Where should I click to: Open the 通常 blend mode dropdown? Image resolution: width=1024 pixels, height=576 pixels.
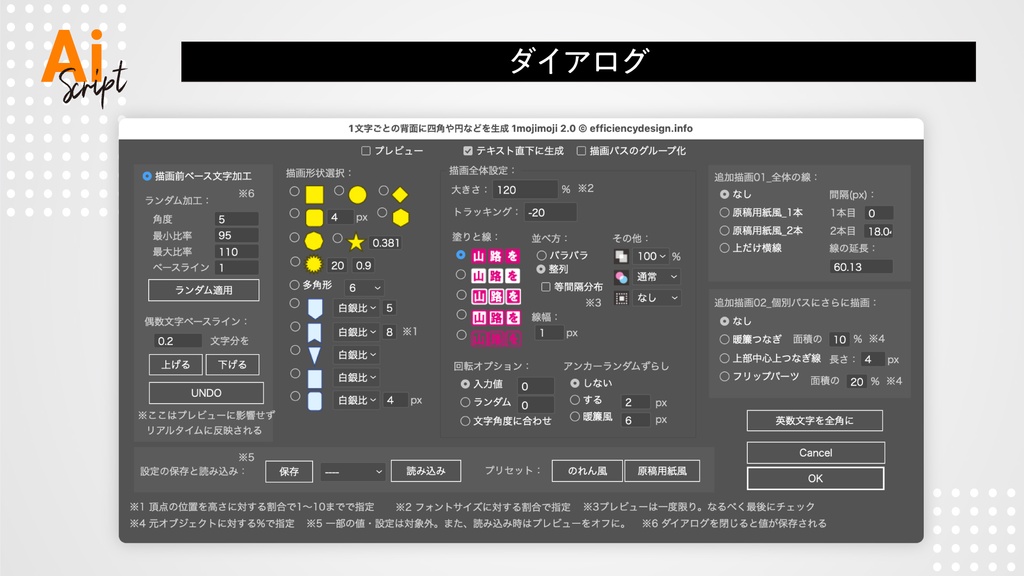coord(657,277)
